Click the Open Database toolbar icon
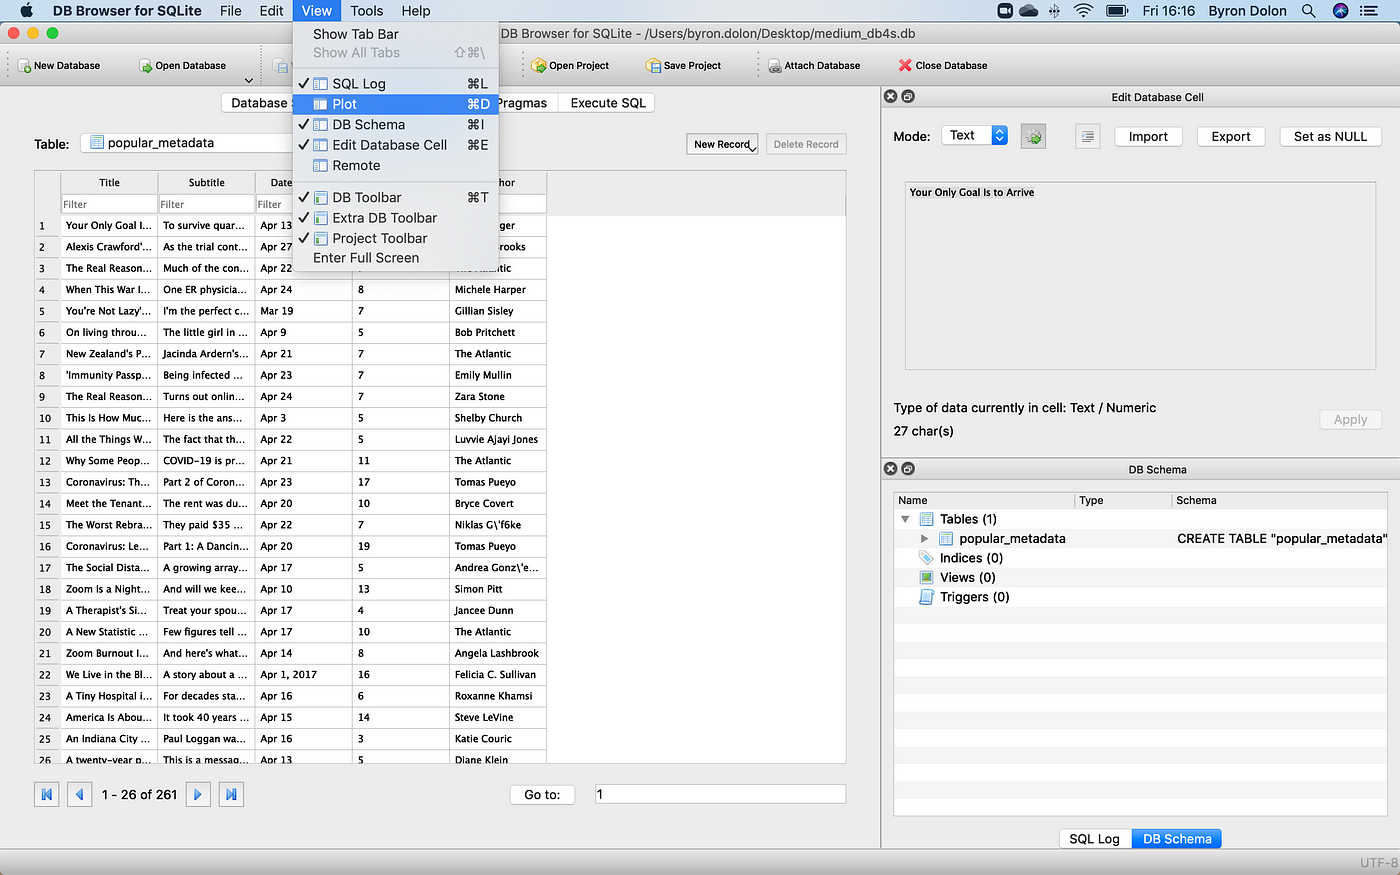 point(145,66)
